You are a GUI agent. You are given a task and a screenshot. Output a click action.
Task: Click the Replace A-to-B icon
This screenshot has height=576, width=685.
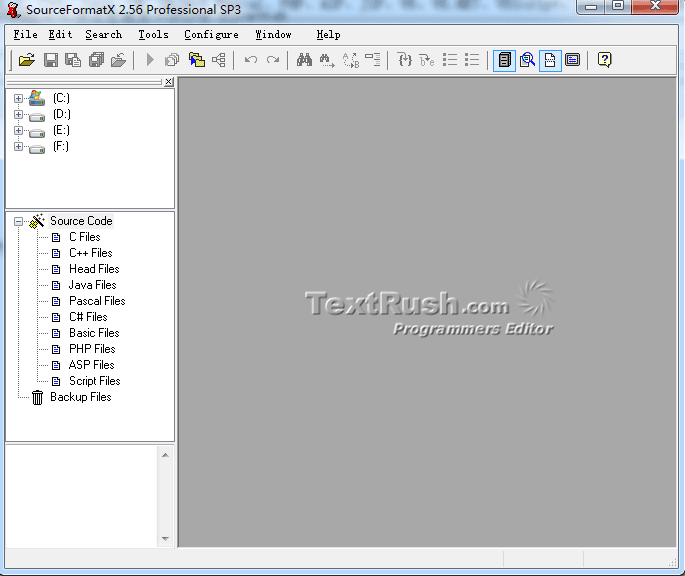pyautogui.click(x=350, y=60)
